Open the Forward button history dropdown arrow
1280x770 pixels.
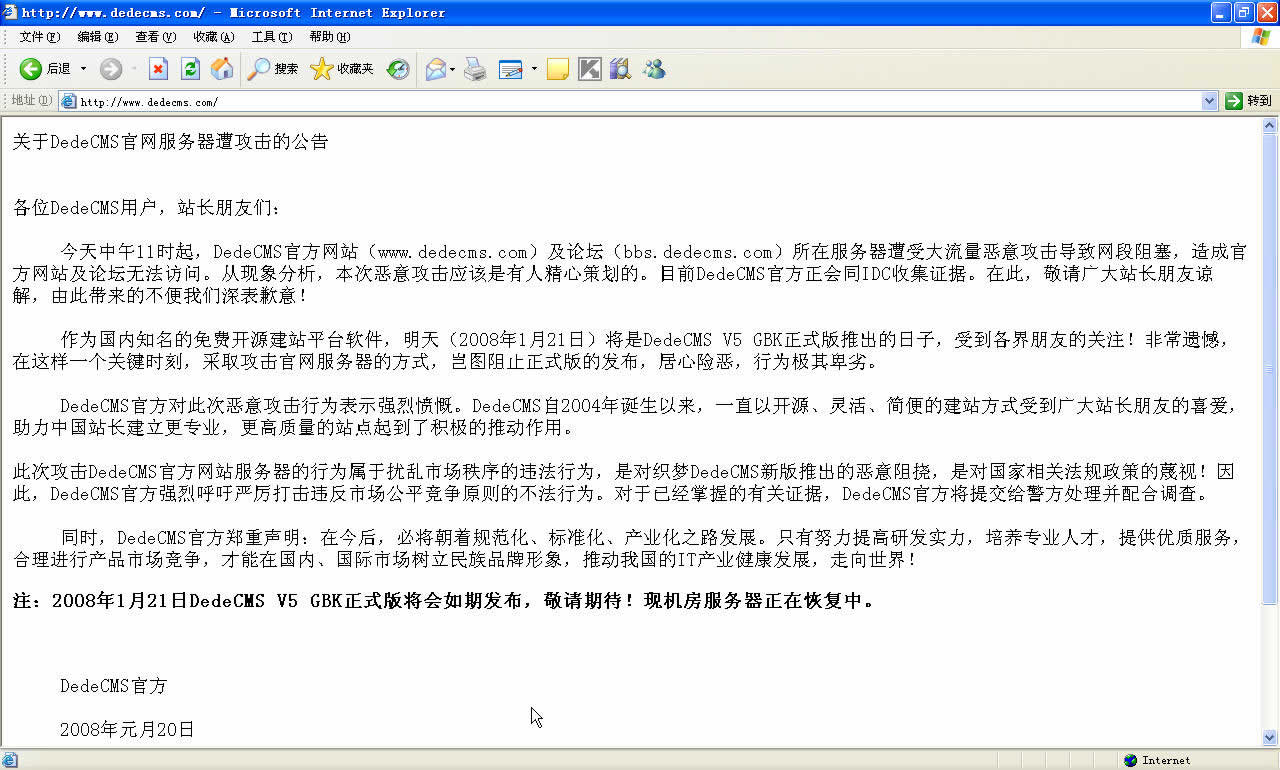(134, 69)
